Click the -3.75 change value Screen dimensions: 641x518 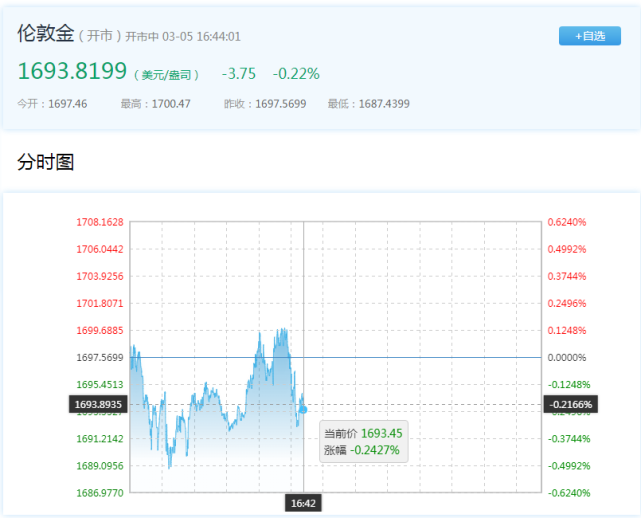[x=239, y=74]
